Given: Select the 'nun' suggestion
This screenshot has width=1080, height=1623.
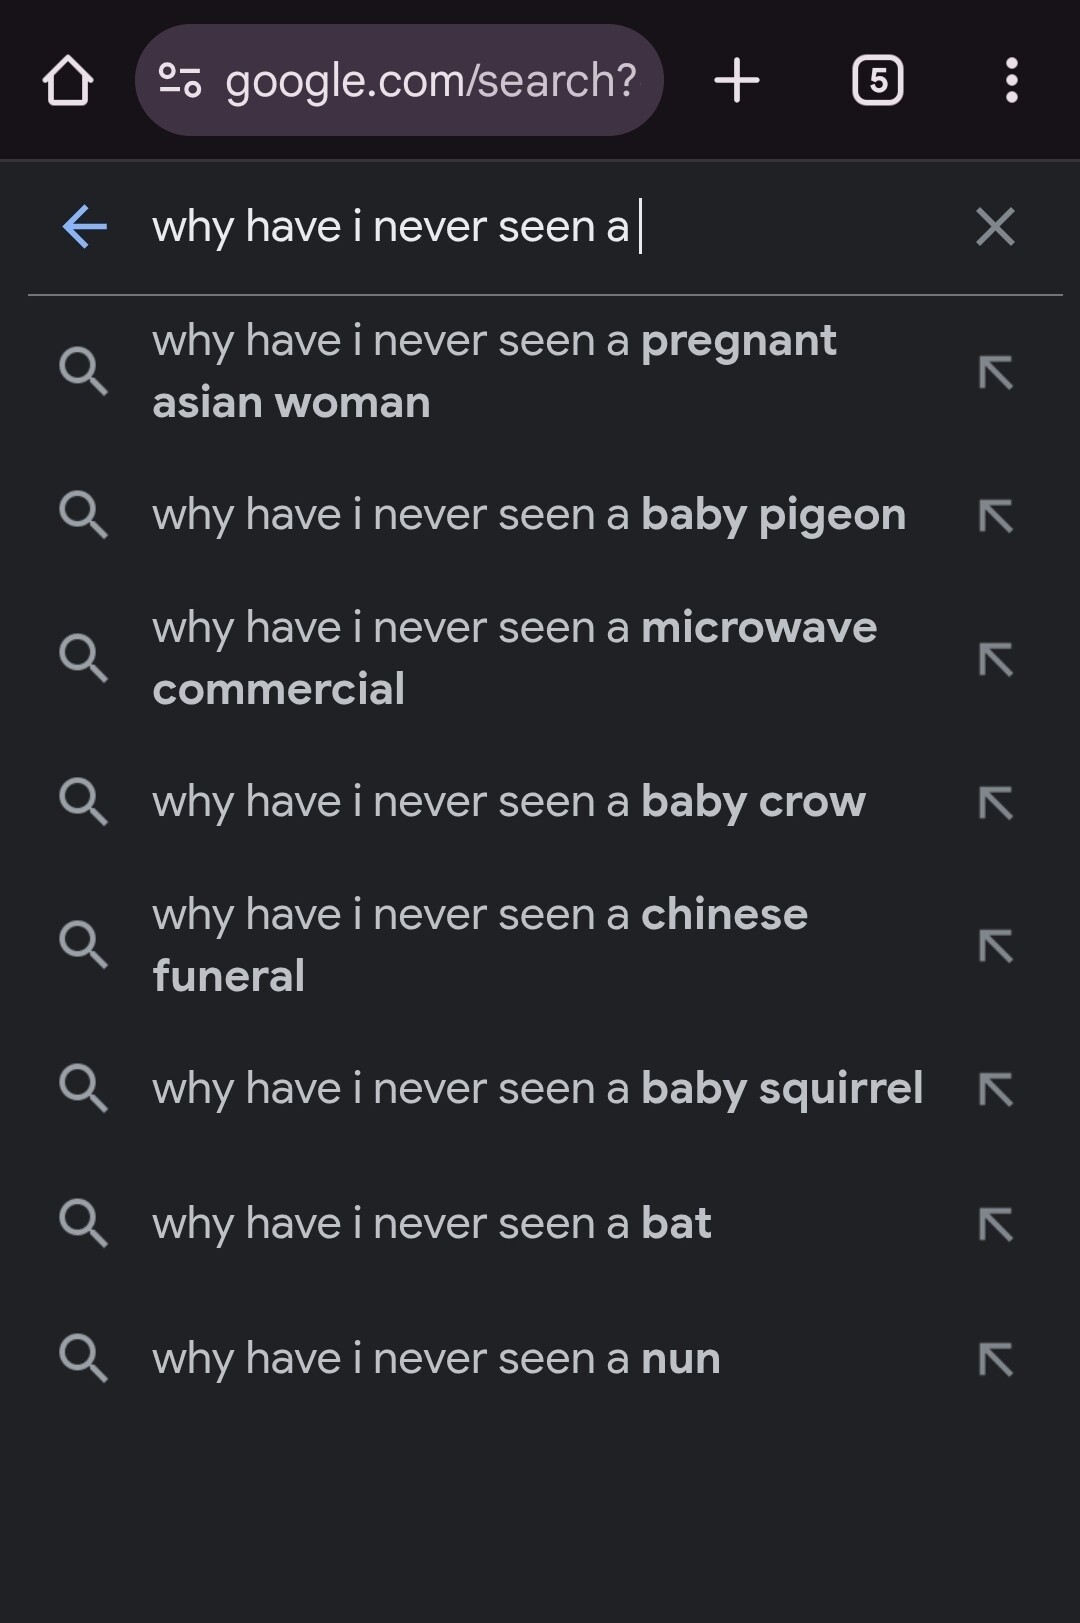Looking at the screenshot, I should [540, 1359].
